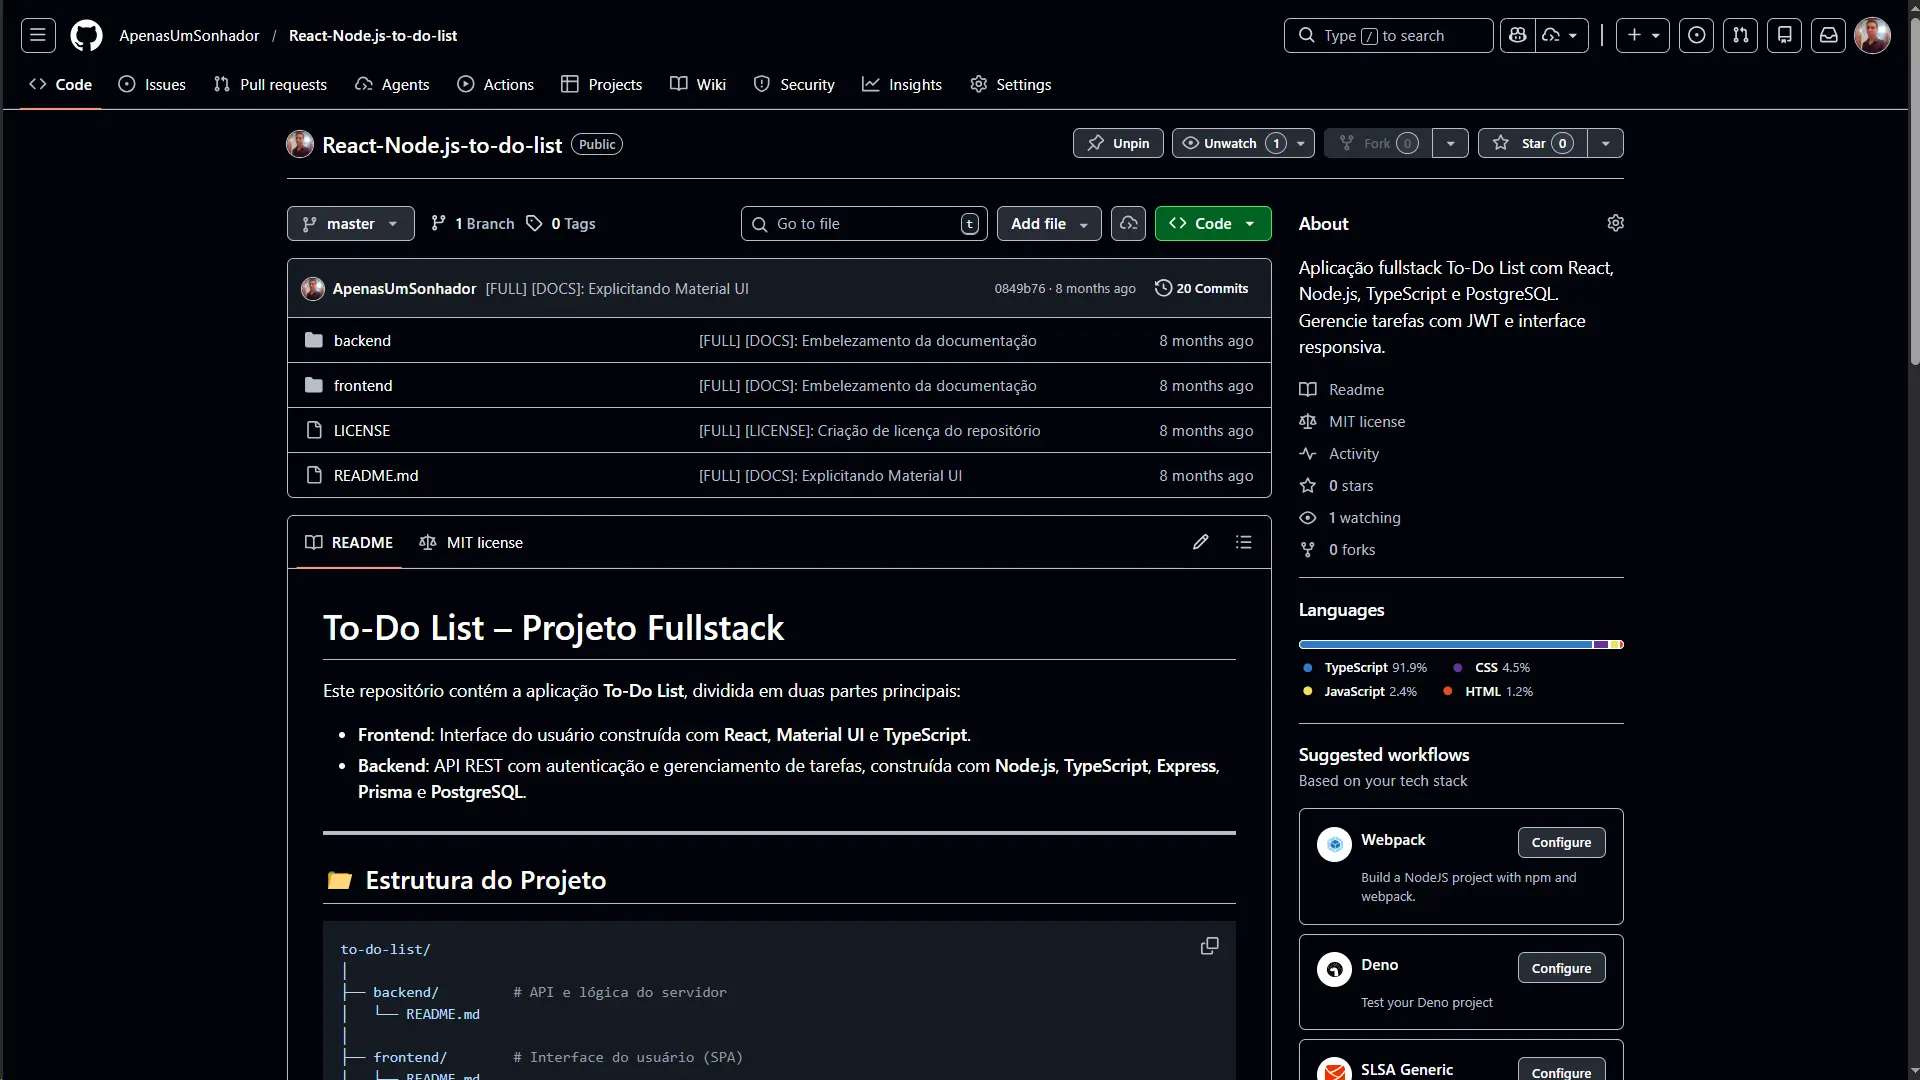The image size is (1920, 1080).
Task: Edit repository details gear icon
Action: click(x=1615, y=223)
